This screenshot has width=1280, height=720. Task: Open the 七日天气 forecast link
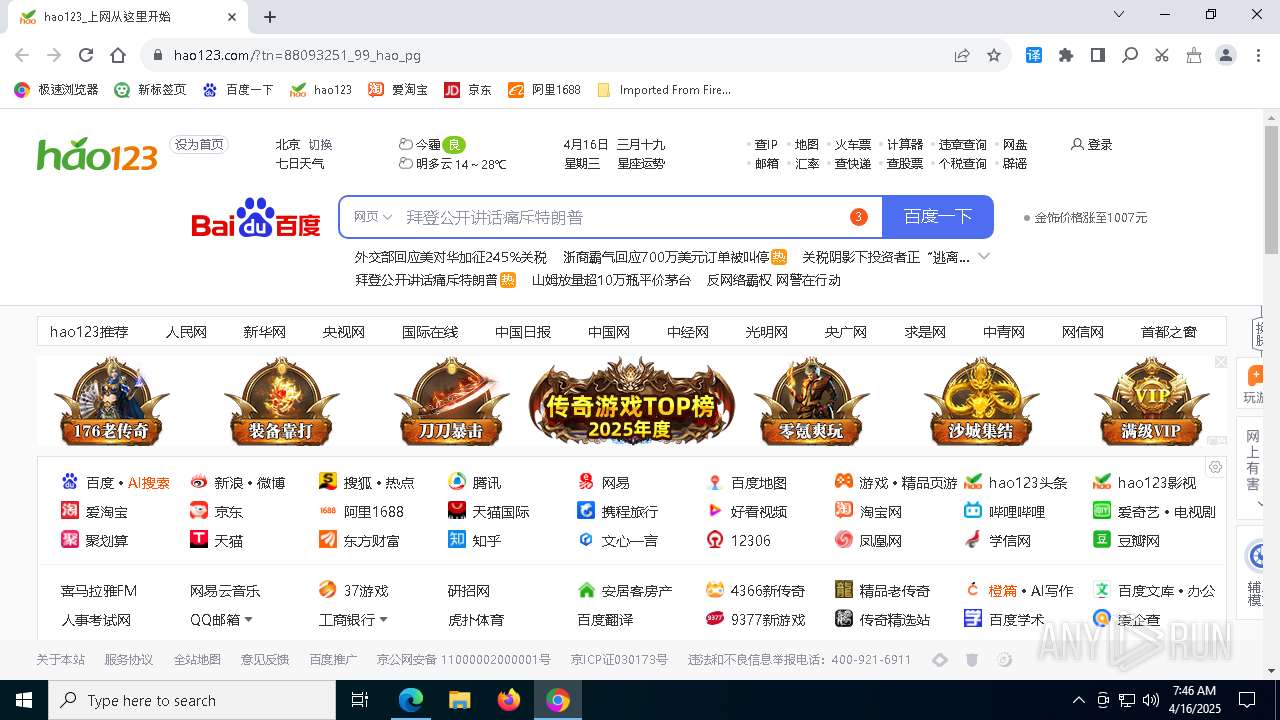[x=300, y=164]
